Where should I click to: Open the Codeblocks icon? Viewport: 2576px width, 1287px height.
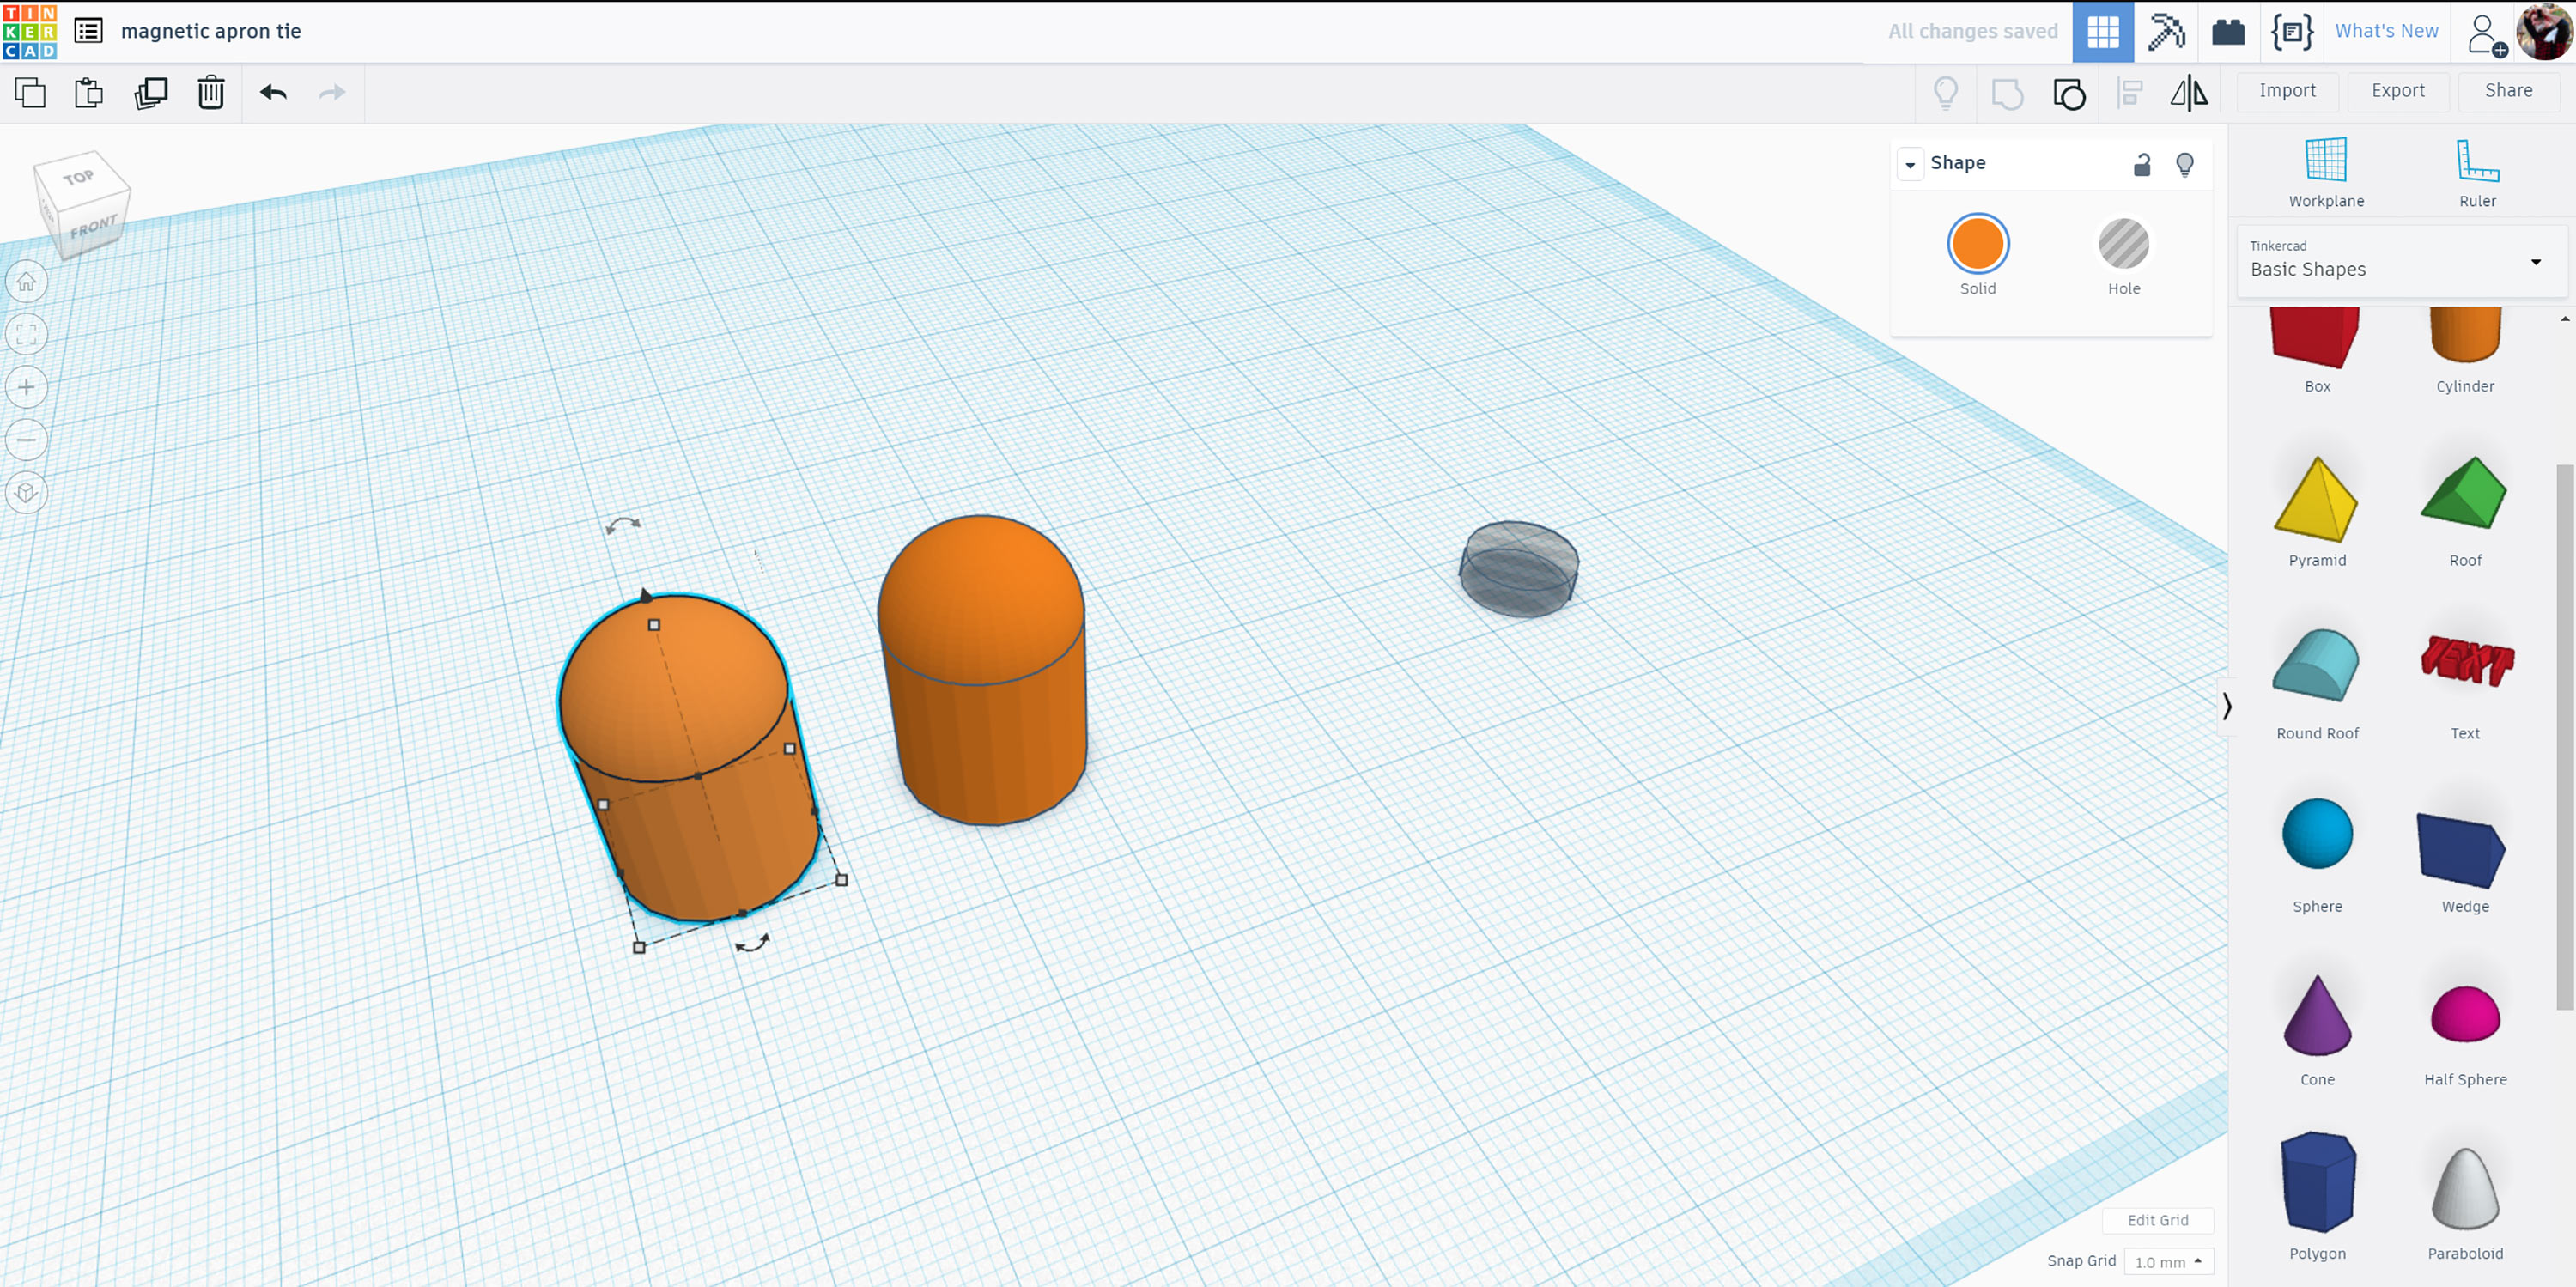pos(2292,32)
